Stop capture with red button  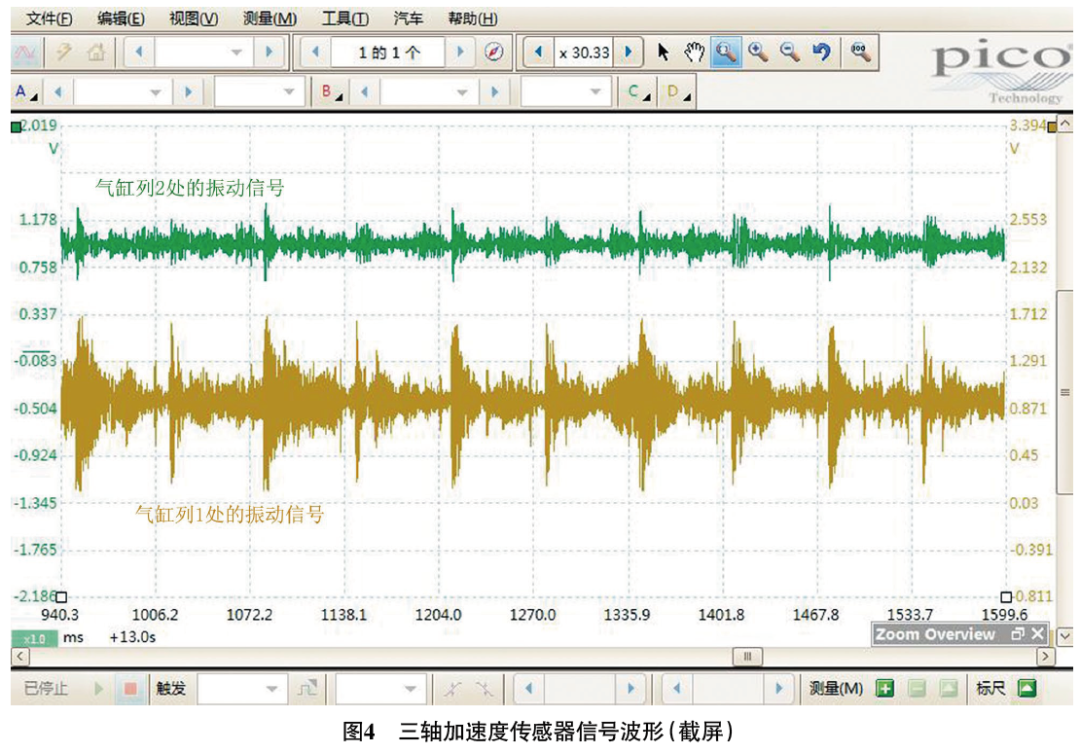tap(130, 688)
